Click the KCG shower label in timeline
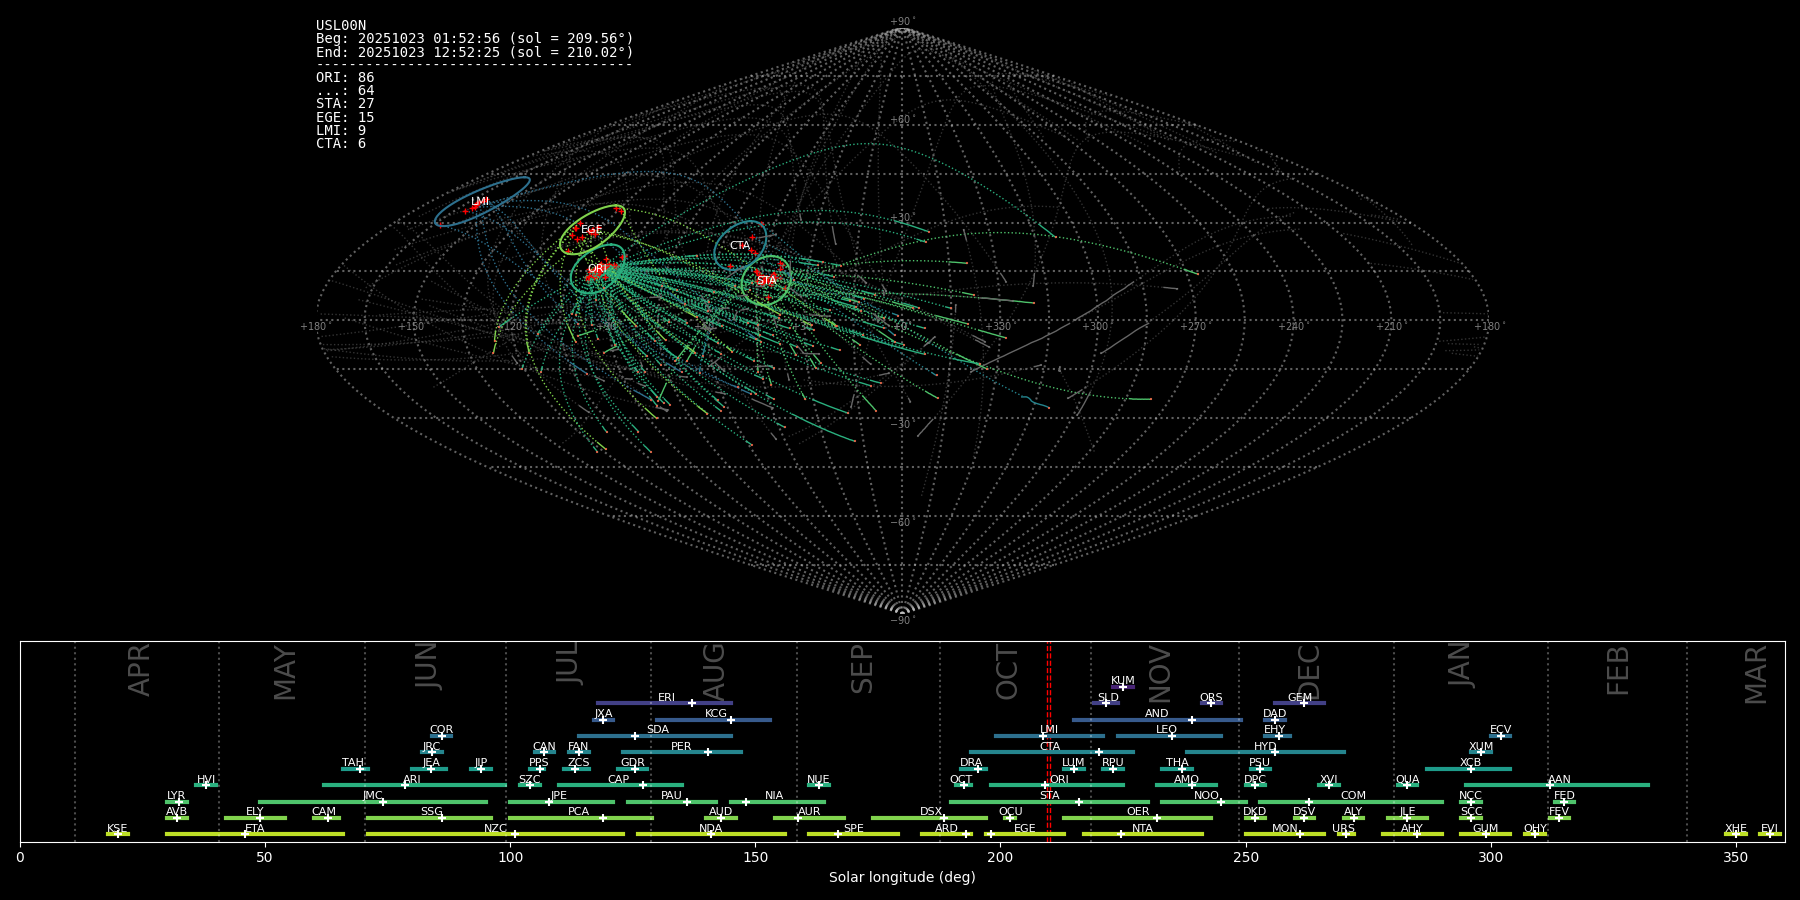The width and height of the screenshot is (1800, 900). point(716,714)
